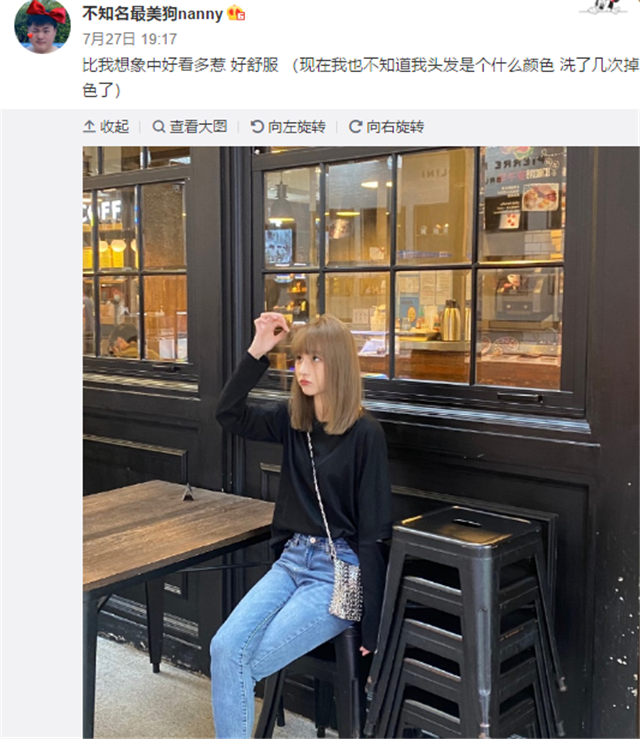Choose the 向右旋转 text option
Image resolution: width=640 pixels, height=739 pixels.
[395, 126]
